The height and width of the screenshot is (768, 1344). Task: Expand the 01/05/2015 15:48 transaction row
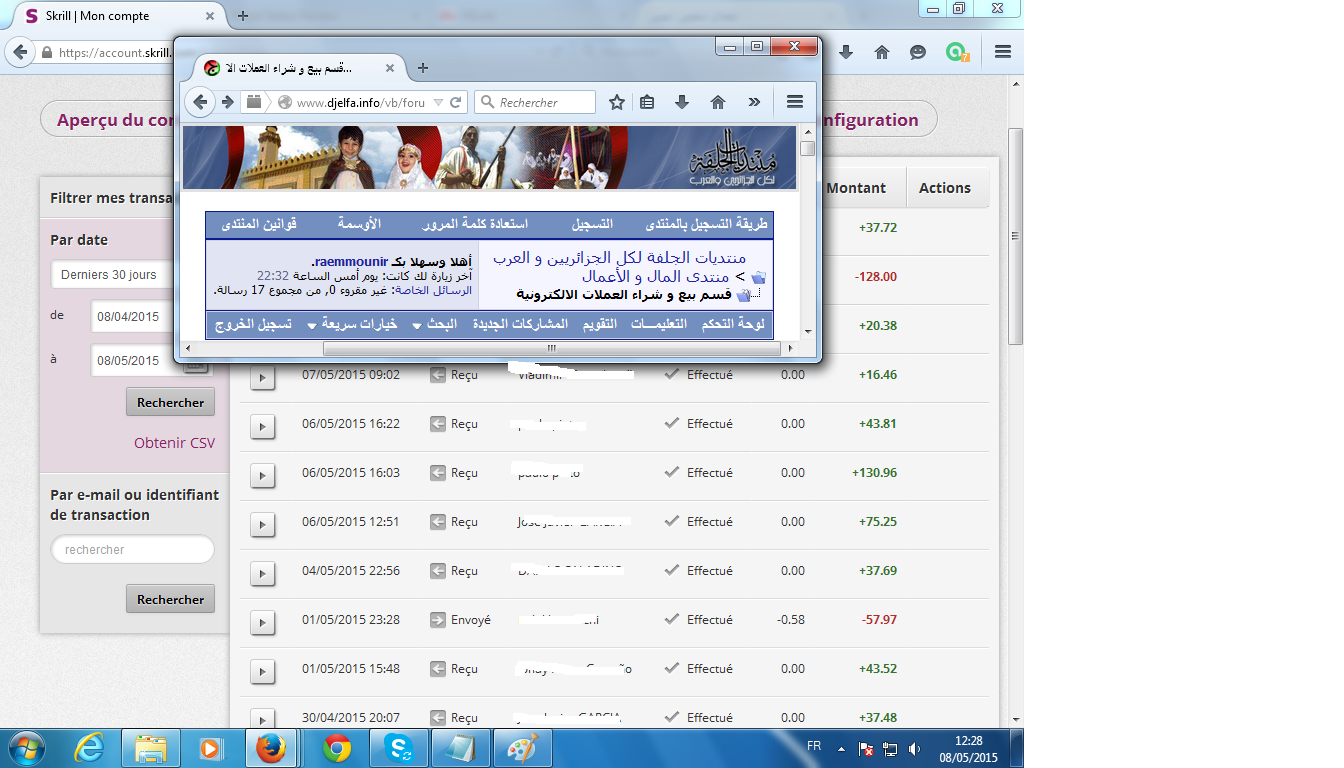(261, 672)
